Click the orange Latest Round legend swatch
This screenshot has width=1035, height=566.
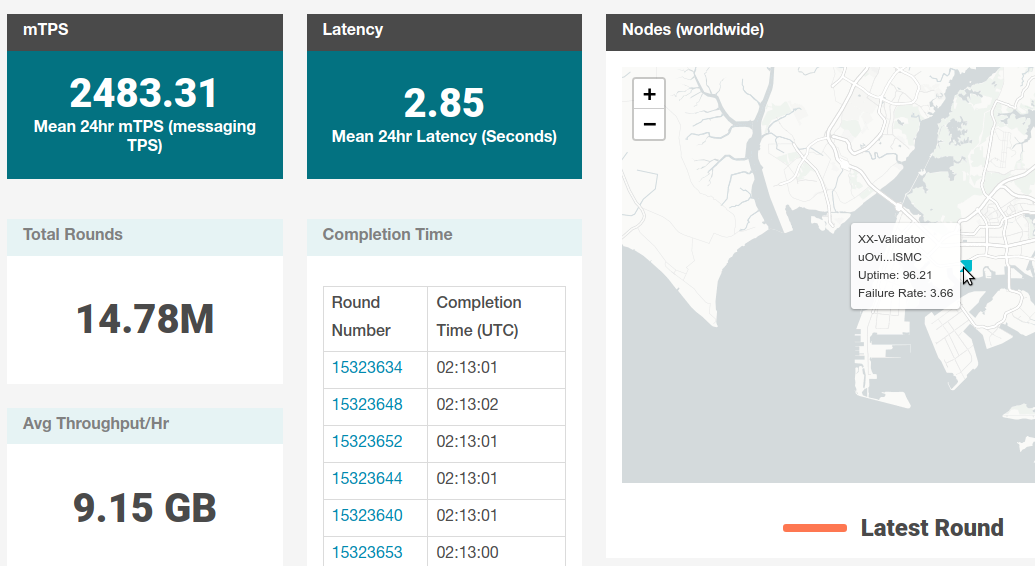(815, 528)
